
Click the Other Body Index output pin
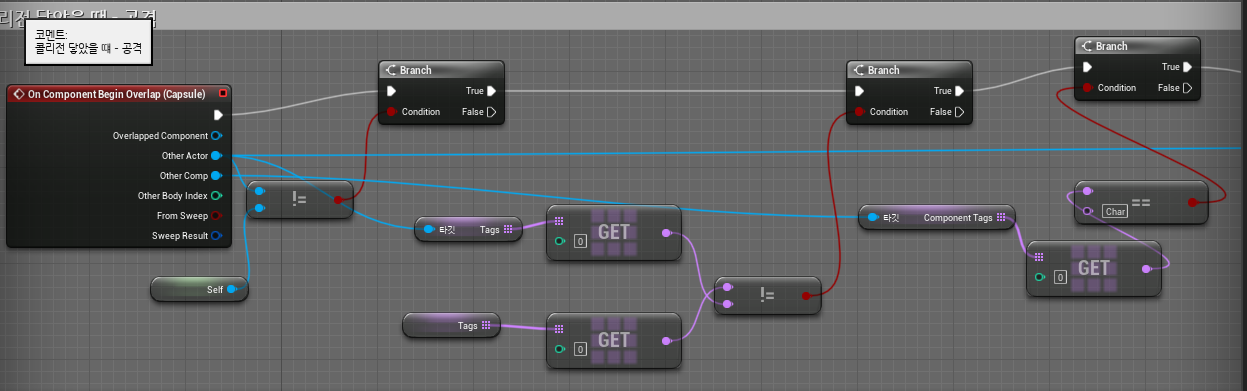point(216,196)
